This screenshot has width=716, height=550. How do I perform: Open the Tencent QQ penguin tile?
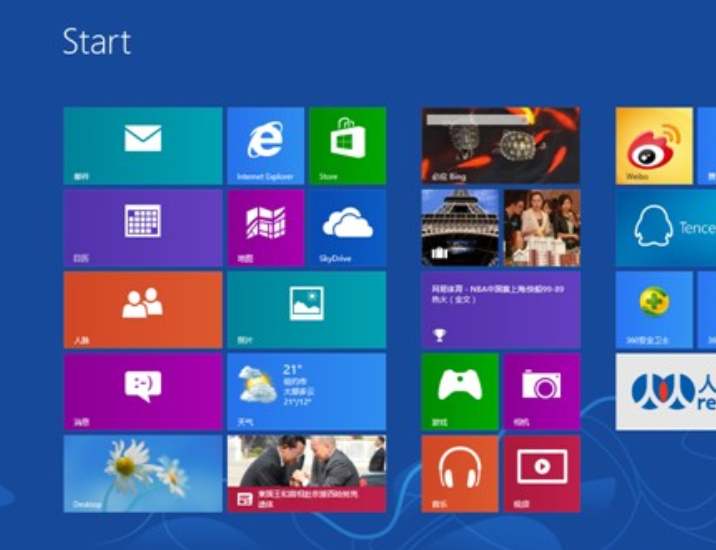click(x=666, y=228)
